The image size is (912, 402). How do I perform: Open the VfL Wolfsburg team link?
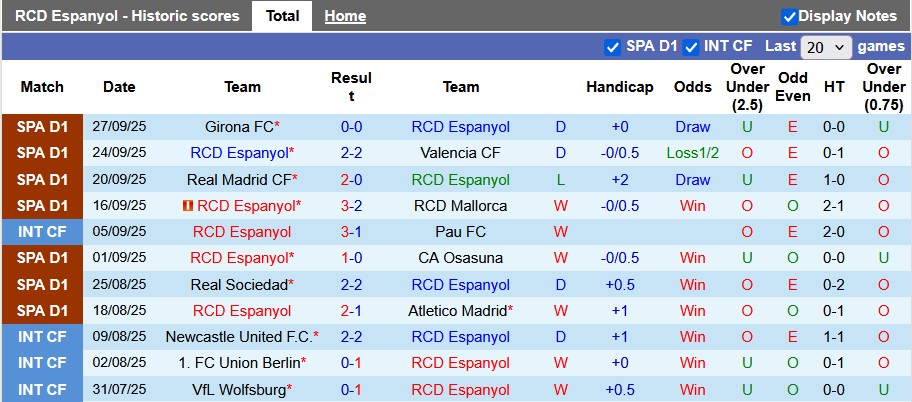[238, 389]
